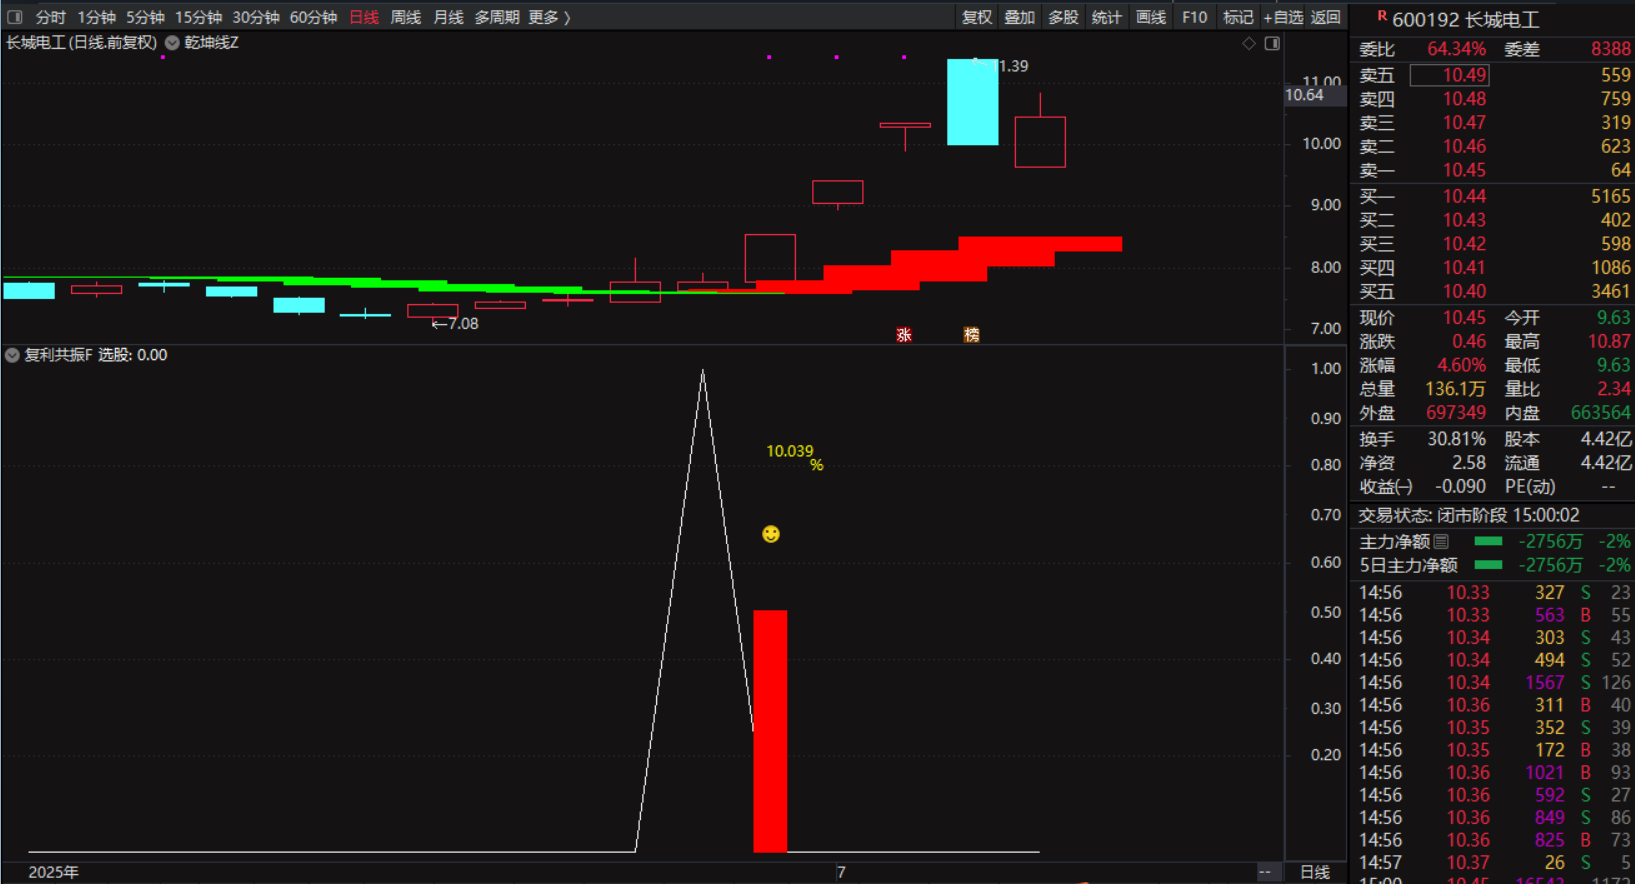Click the orange 榜 marker icon
The image size is (1635, 884).
coord(971,335)
